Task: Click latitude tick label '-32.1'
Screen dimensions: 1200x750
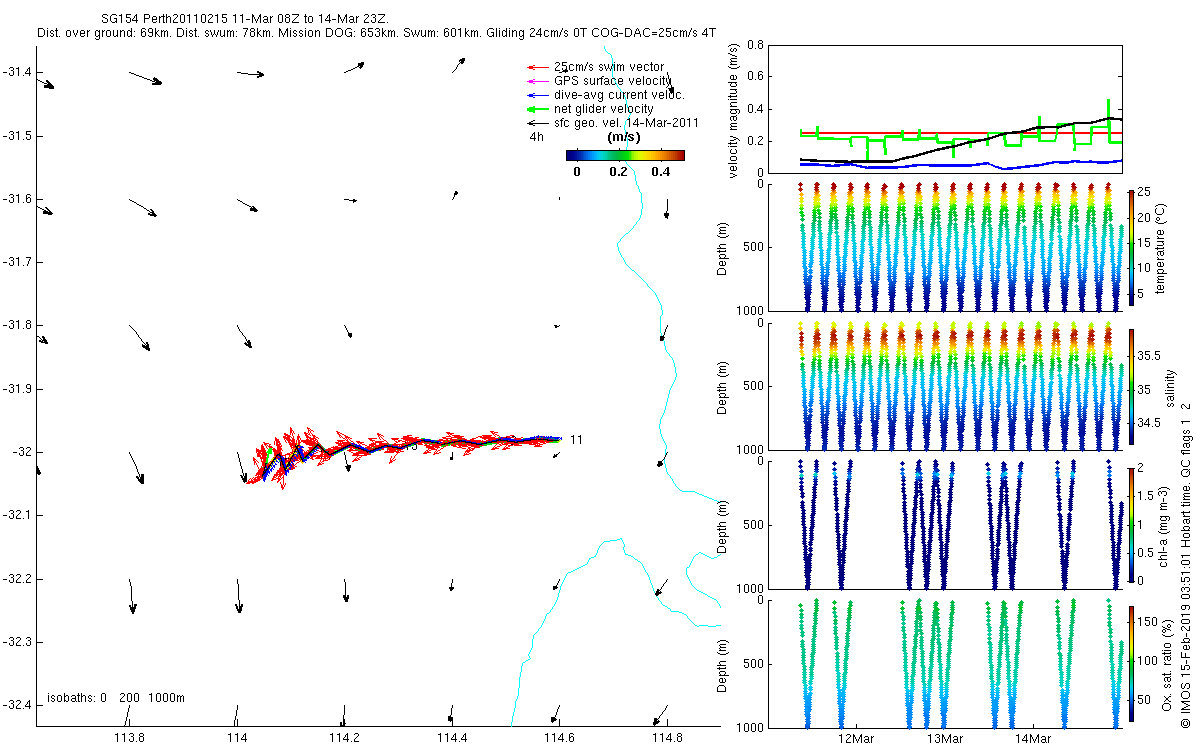Action: (17, 515)
